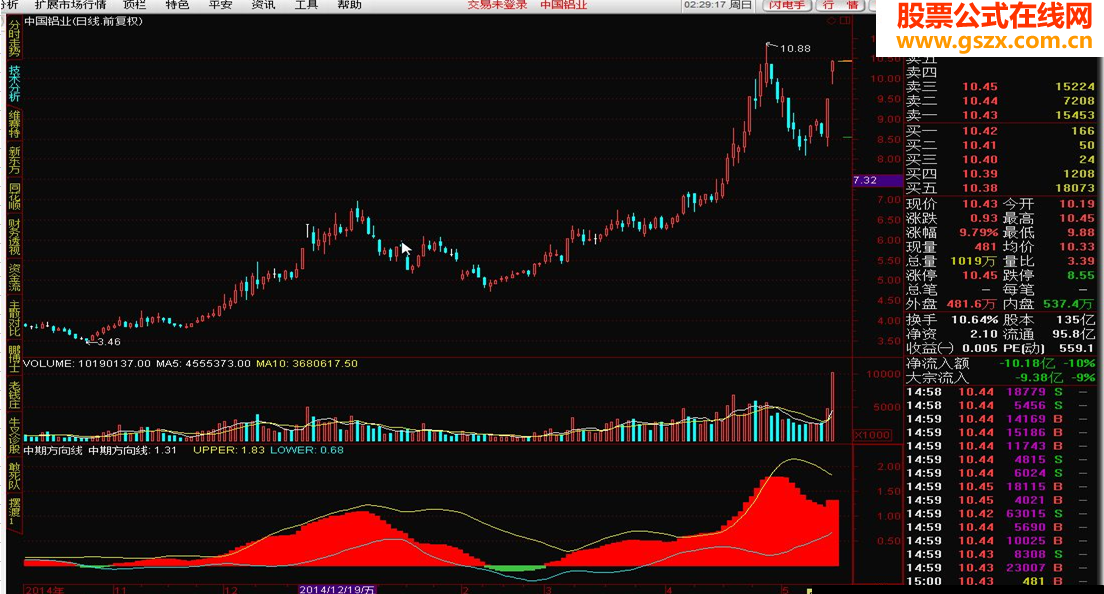
Task: Click the 量比 3.39 value
Action: (x=1081, y=261)
